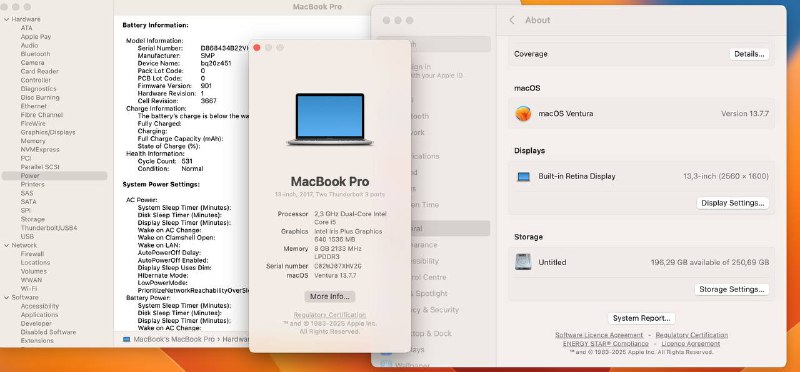
Task: Select SAS in the Hardware list
Action: [27, 193]
